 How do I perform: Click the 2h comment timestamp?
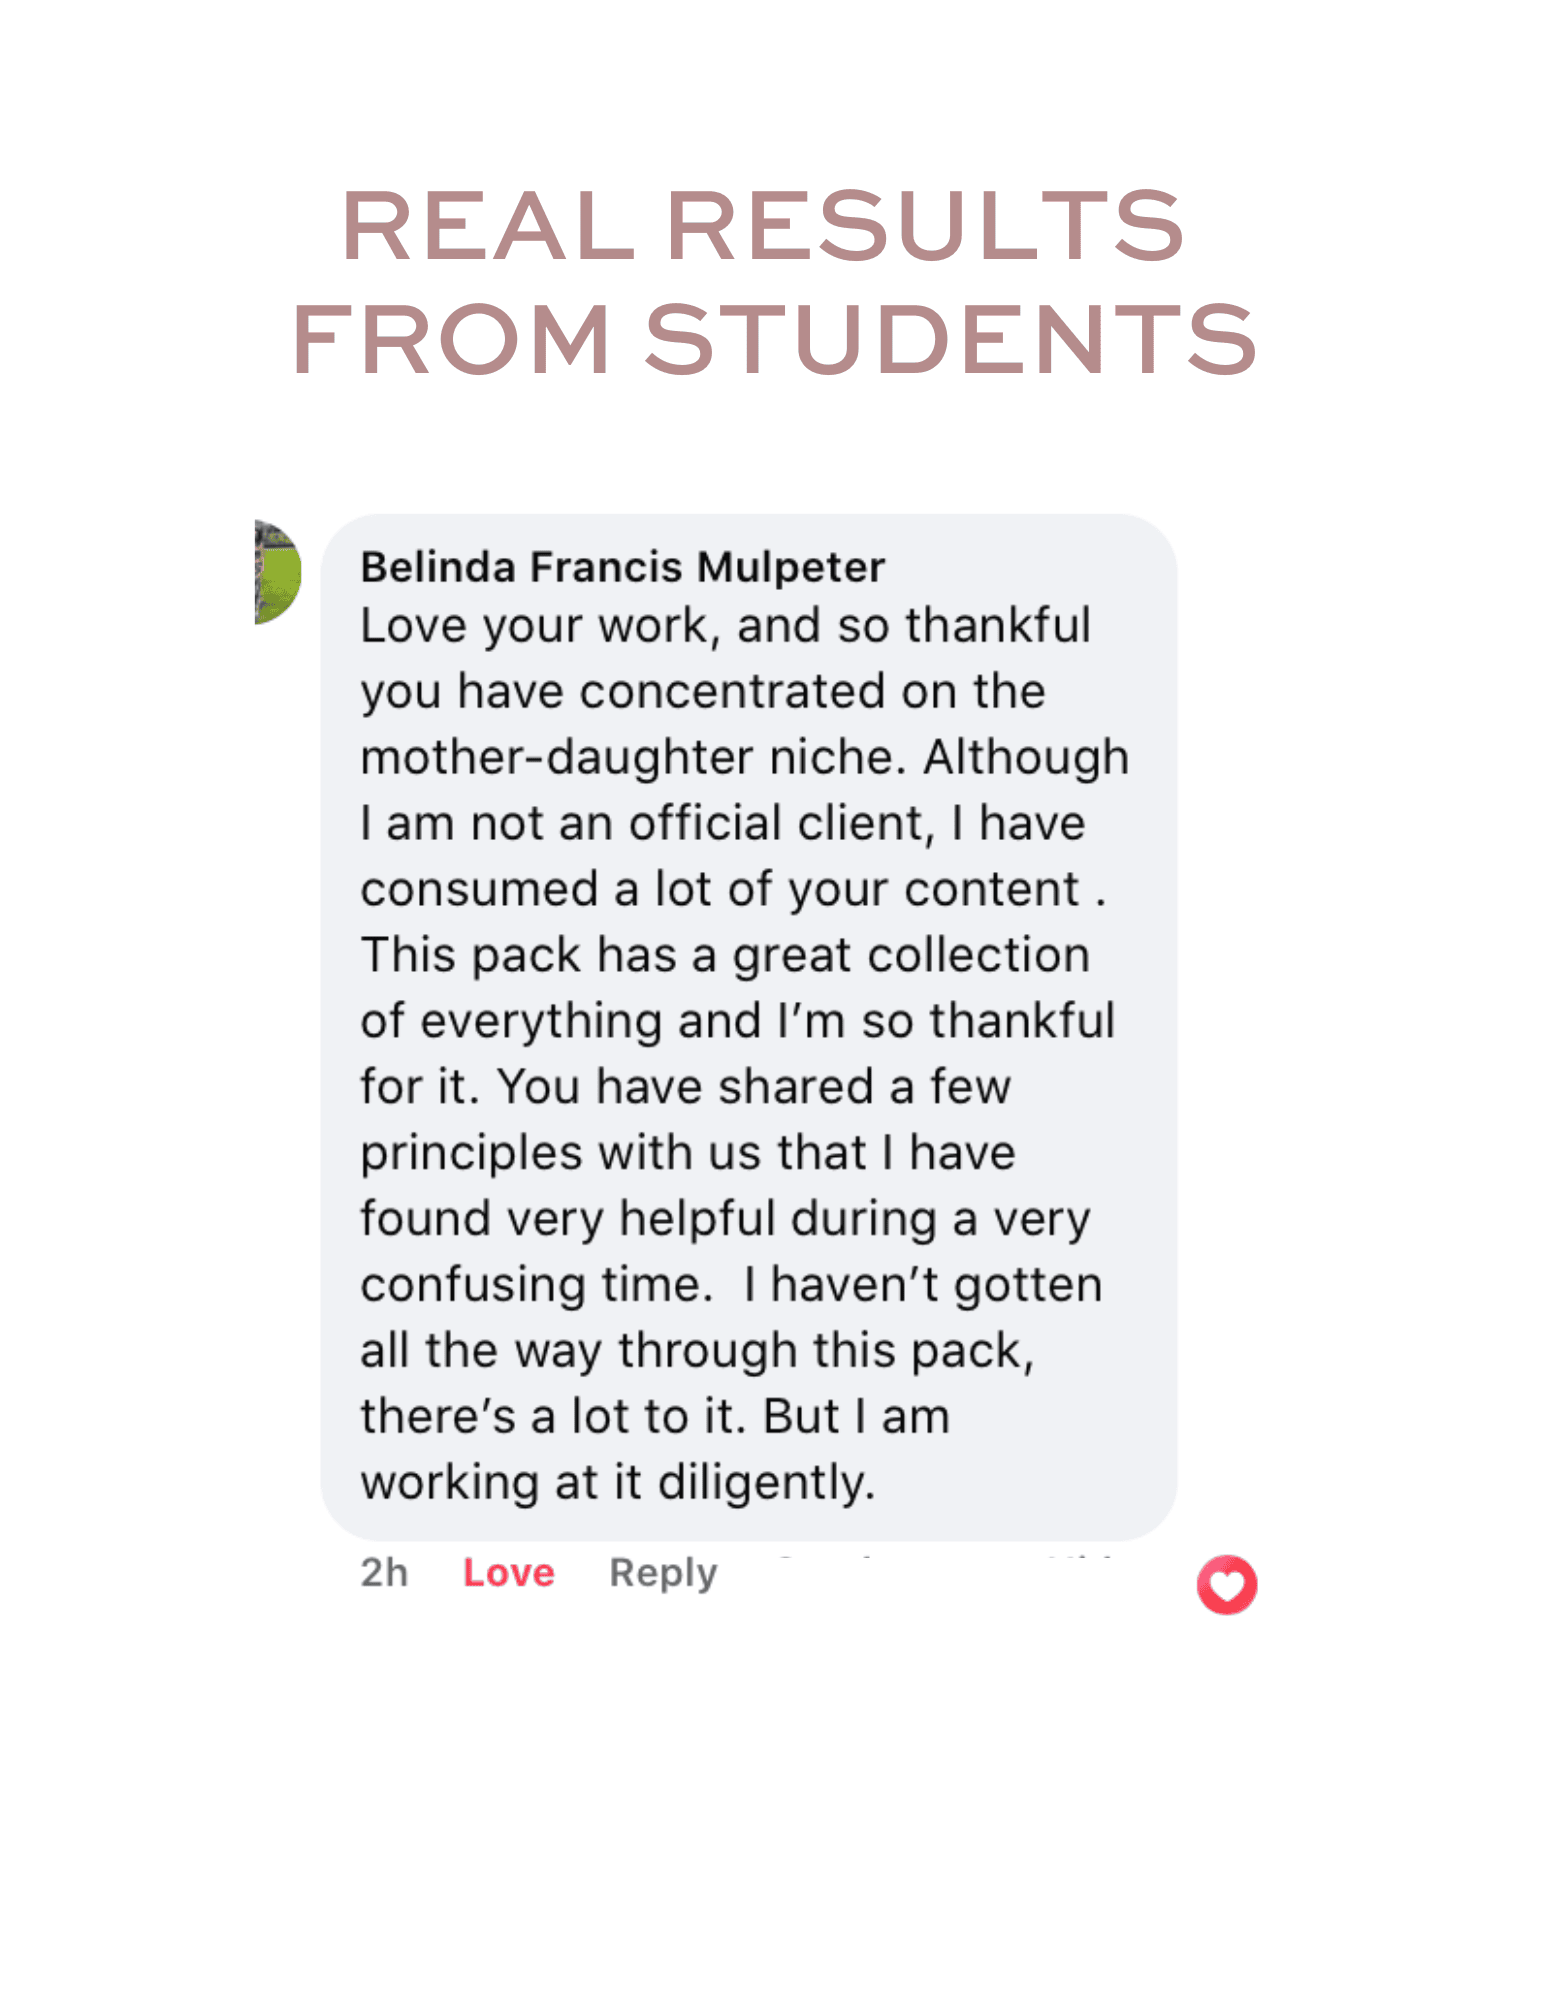point(384,1572)
